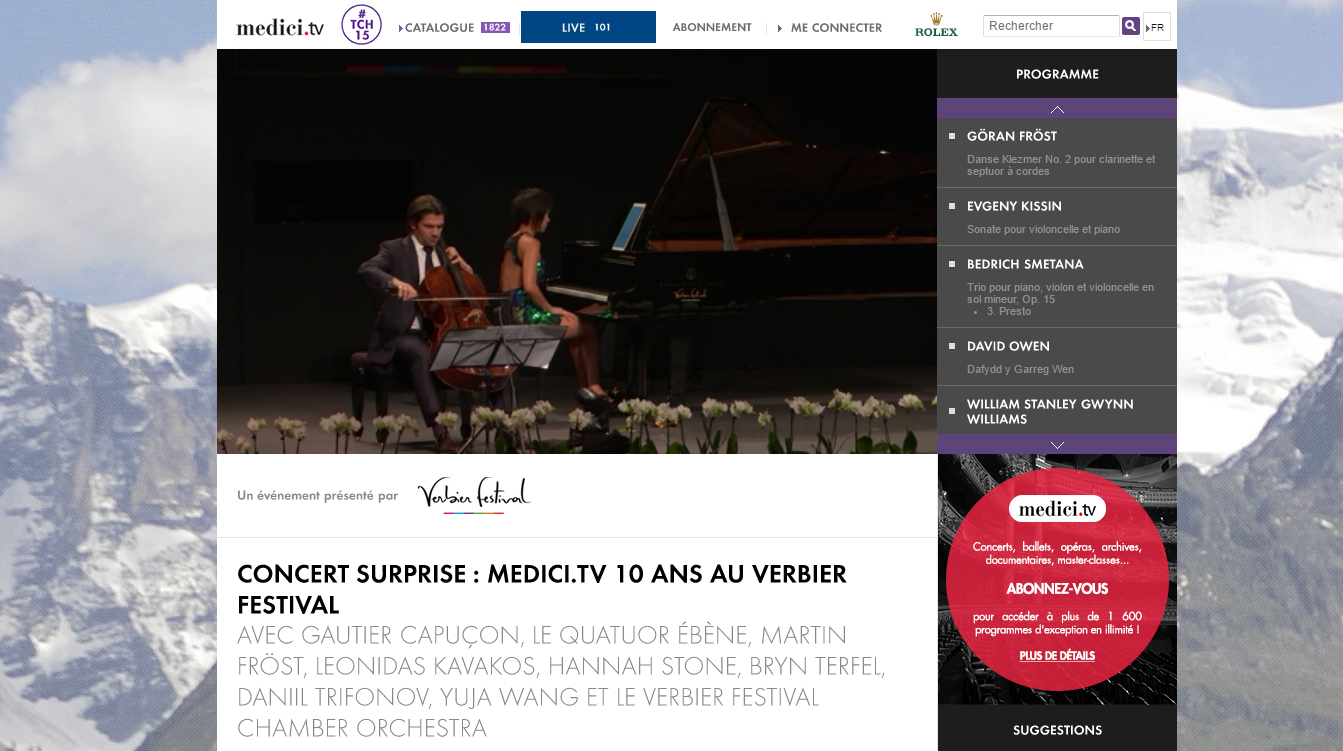Open the #TCH15 circular badge
This screenshot has height=751, width=1343.
tap(362, 25)
